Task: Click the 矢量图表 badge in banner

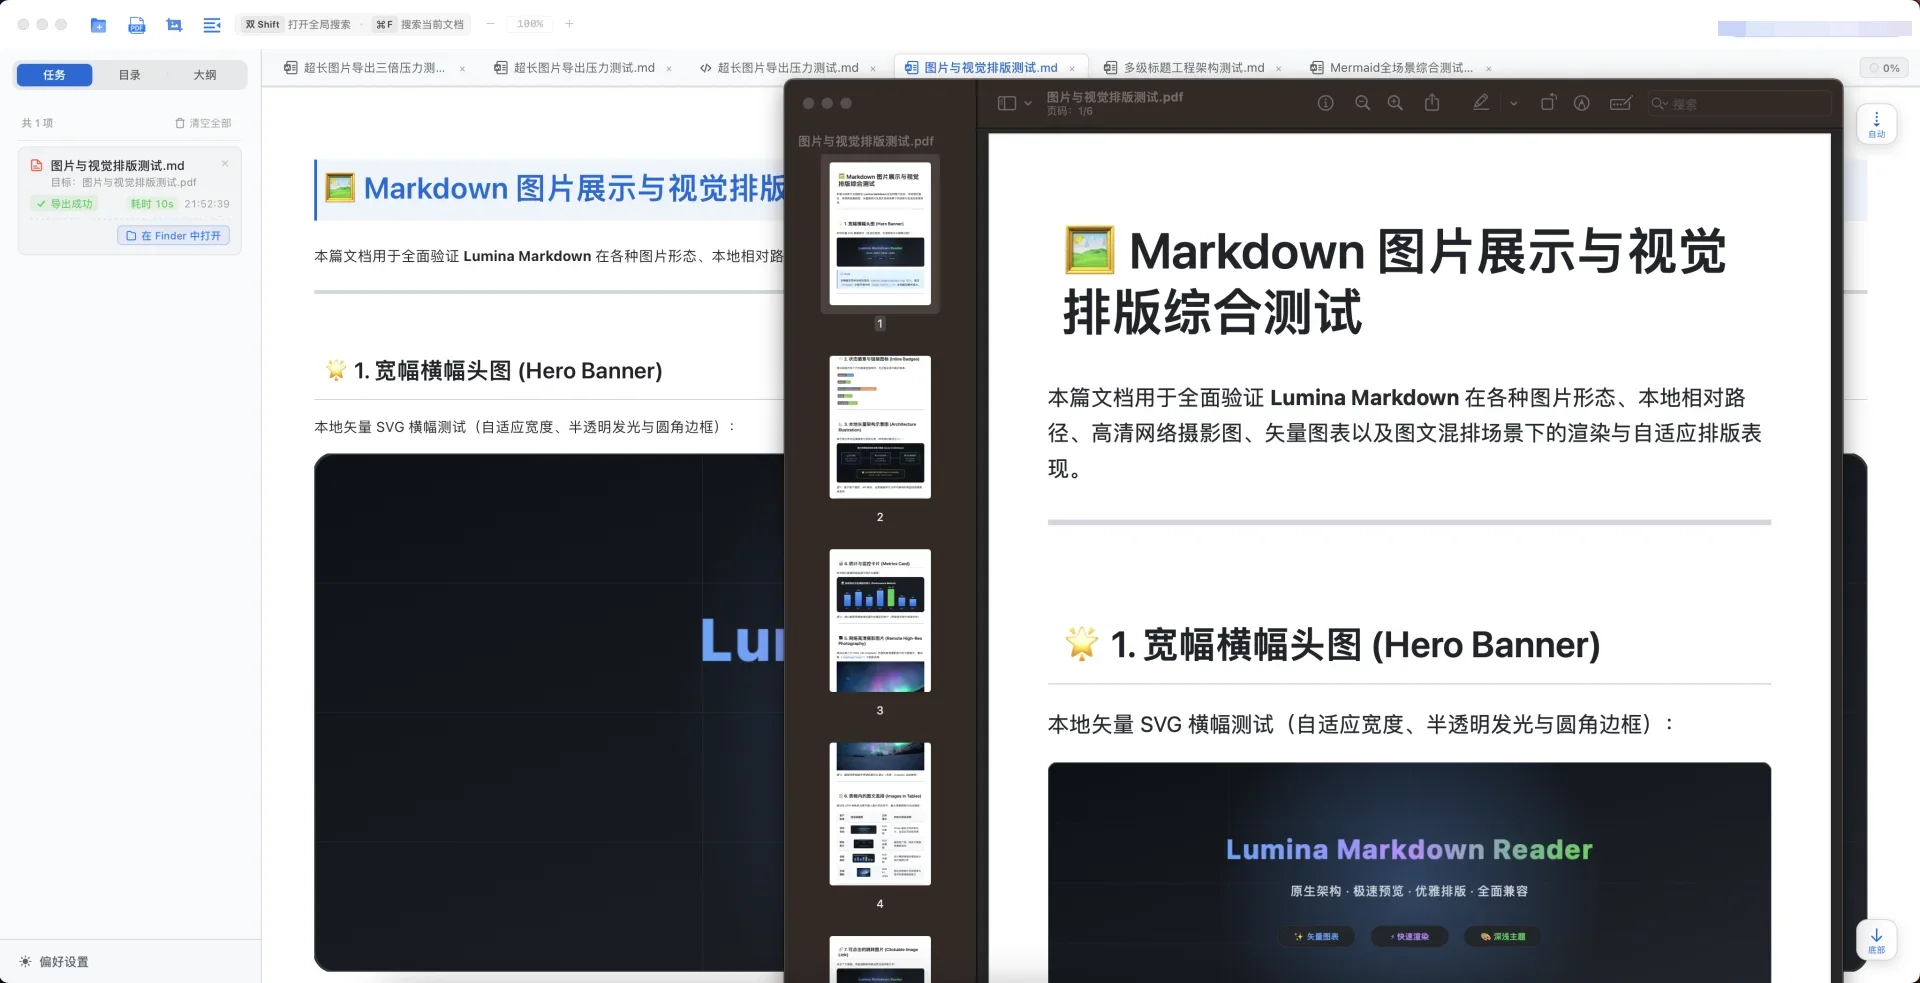Action: click(1317, 937)
